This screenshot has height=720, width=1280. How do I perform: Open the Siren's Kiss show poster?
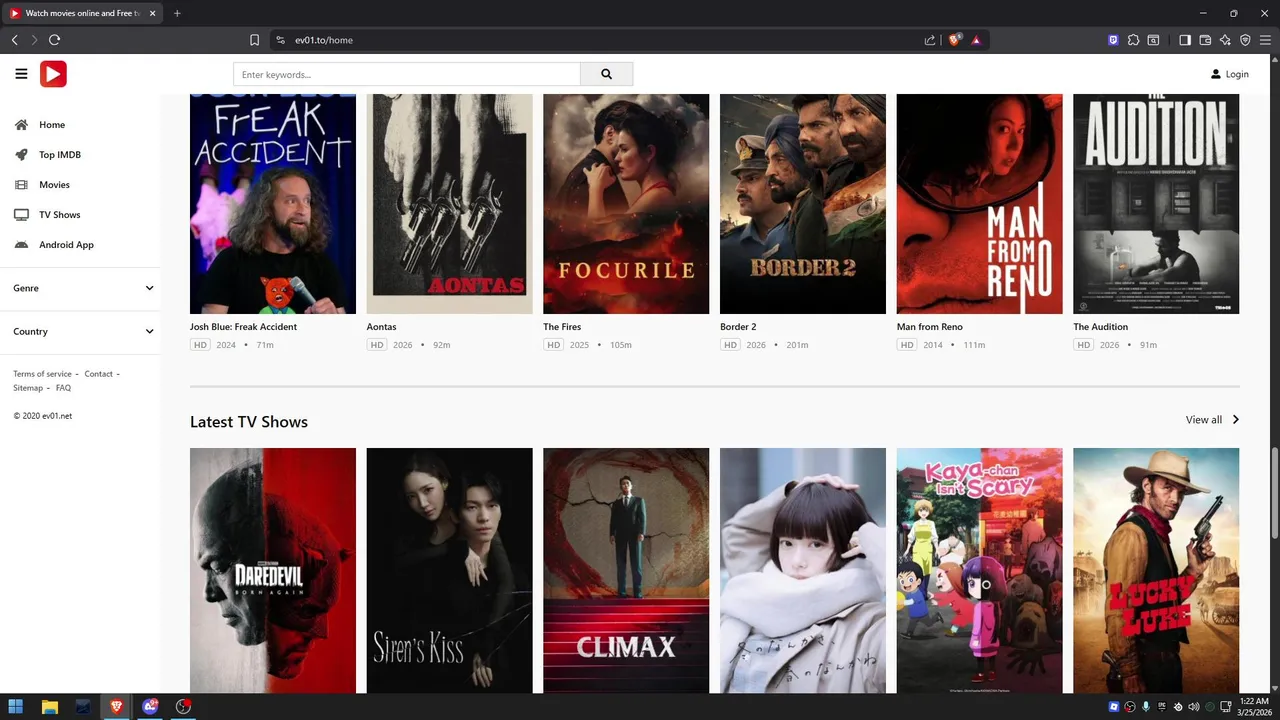point(449,571)
